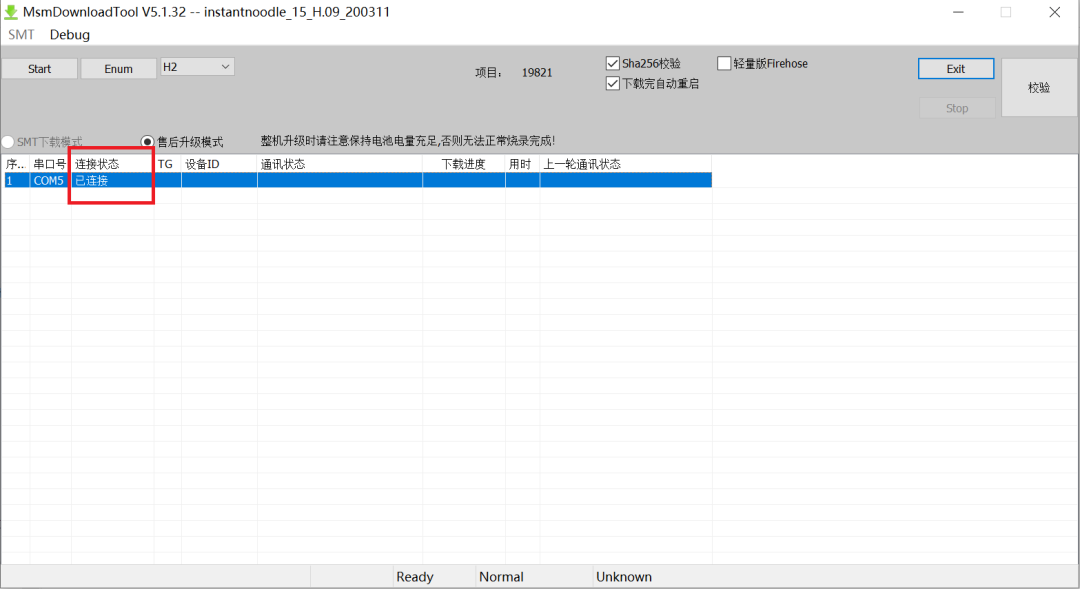Click the 设备ID column header
Image resolution: width=1080 pixels, height=589 pixels.
(x=219, y=164)
